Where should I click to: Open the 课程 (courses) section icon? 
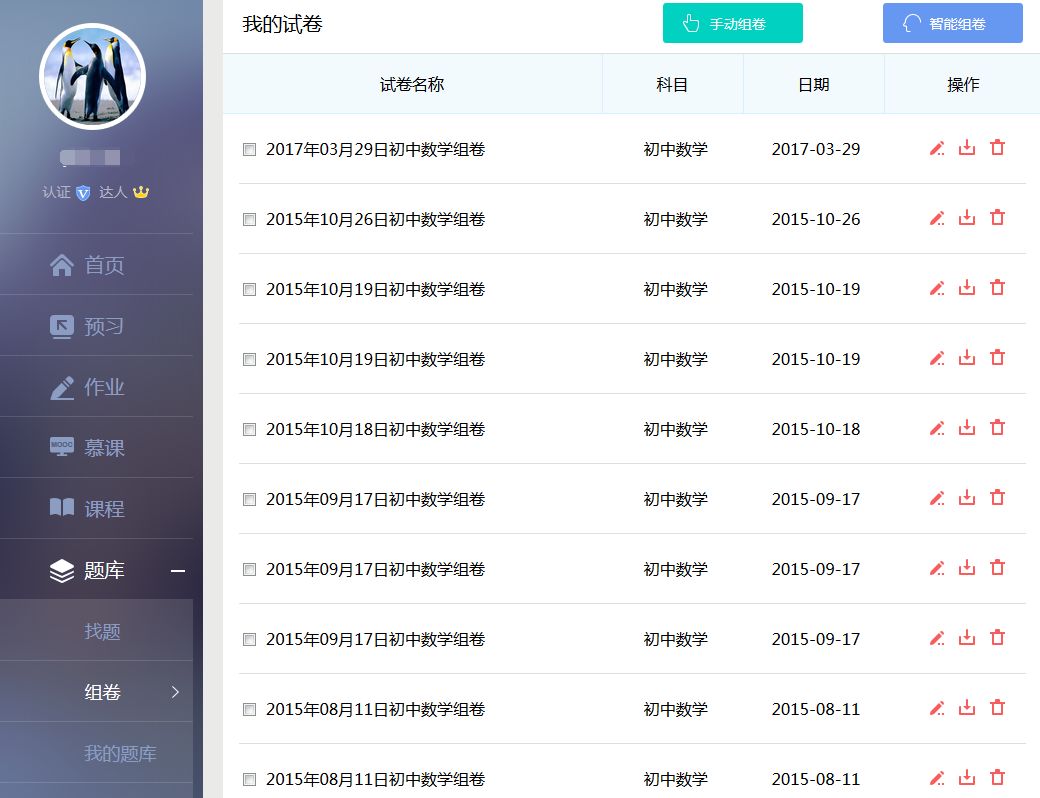click(62, 508)
